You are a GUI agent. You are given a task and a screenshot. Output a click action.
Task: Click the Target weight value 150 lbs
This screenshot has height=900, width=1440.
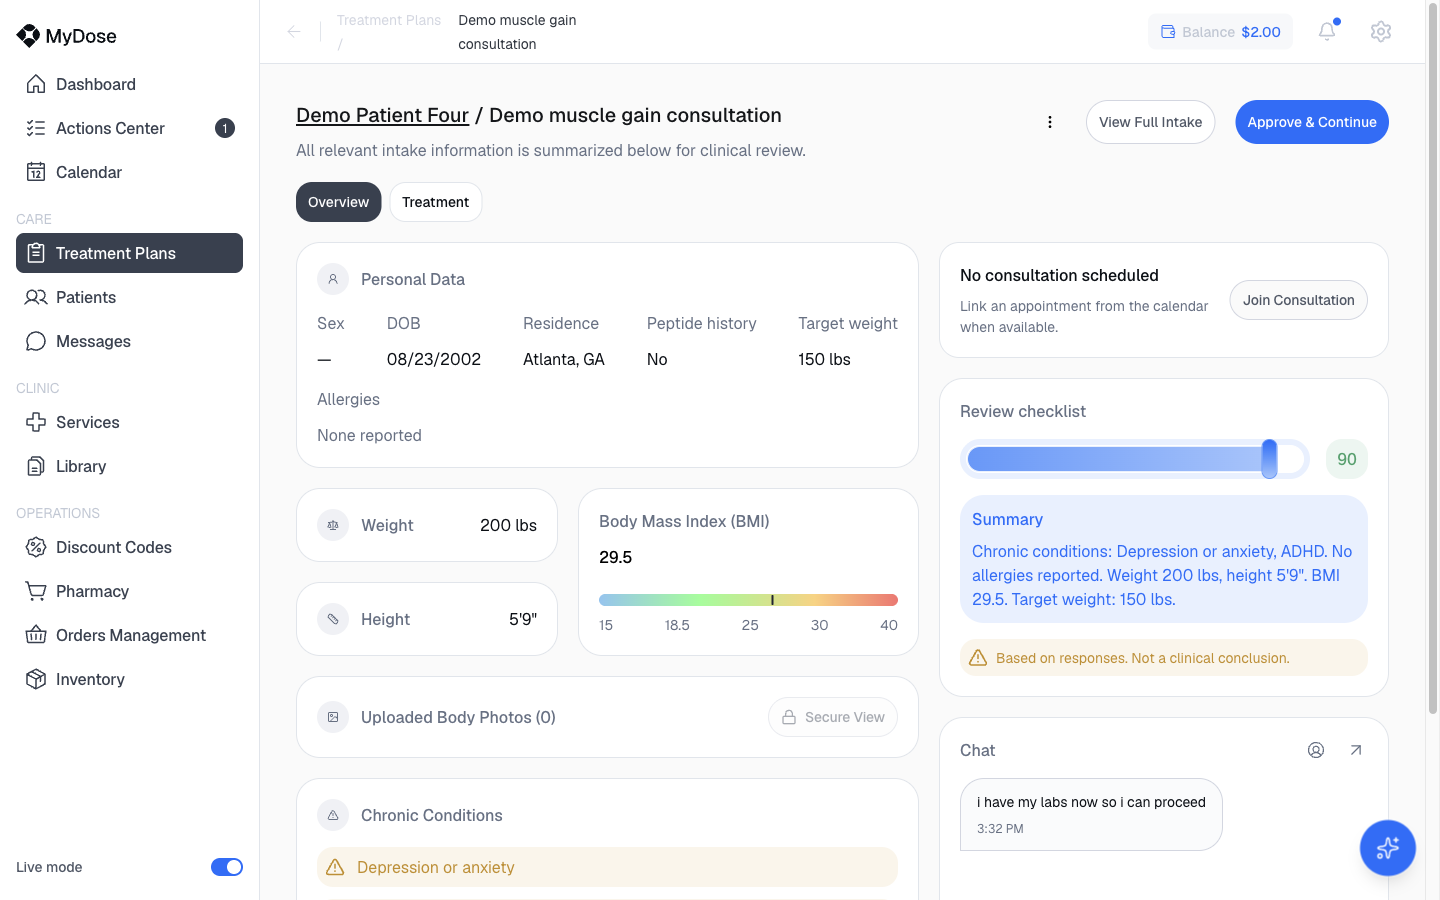(824, 359)
